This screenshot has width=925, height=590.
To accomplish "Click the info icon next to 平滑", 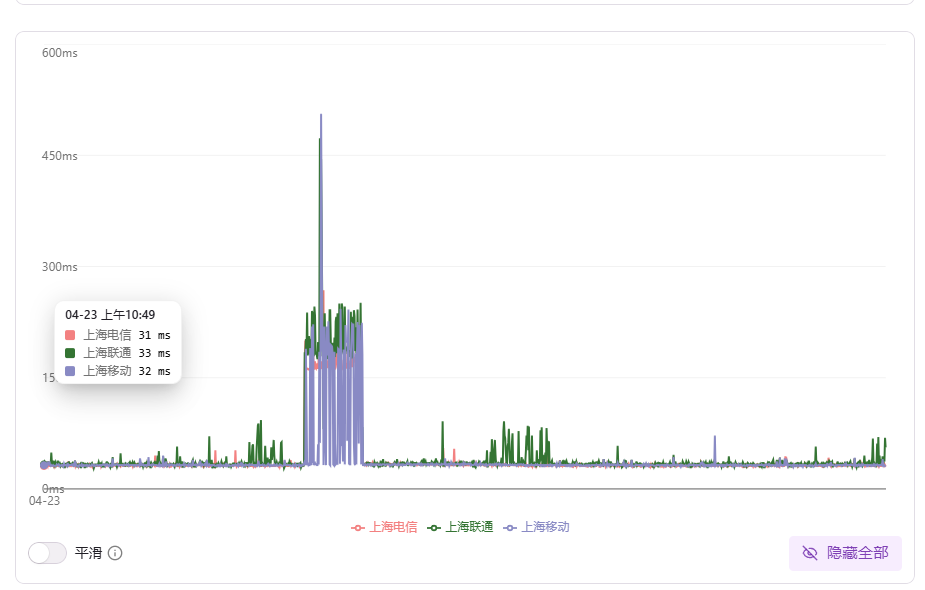I will [116, 553].
